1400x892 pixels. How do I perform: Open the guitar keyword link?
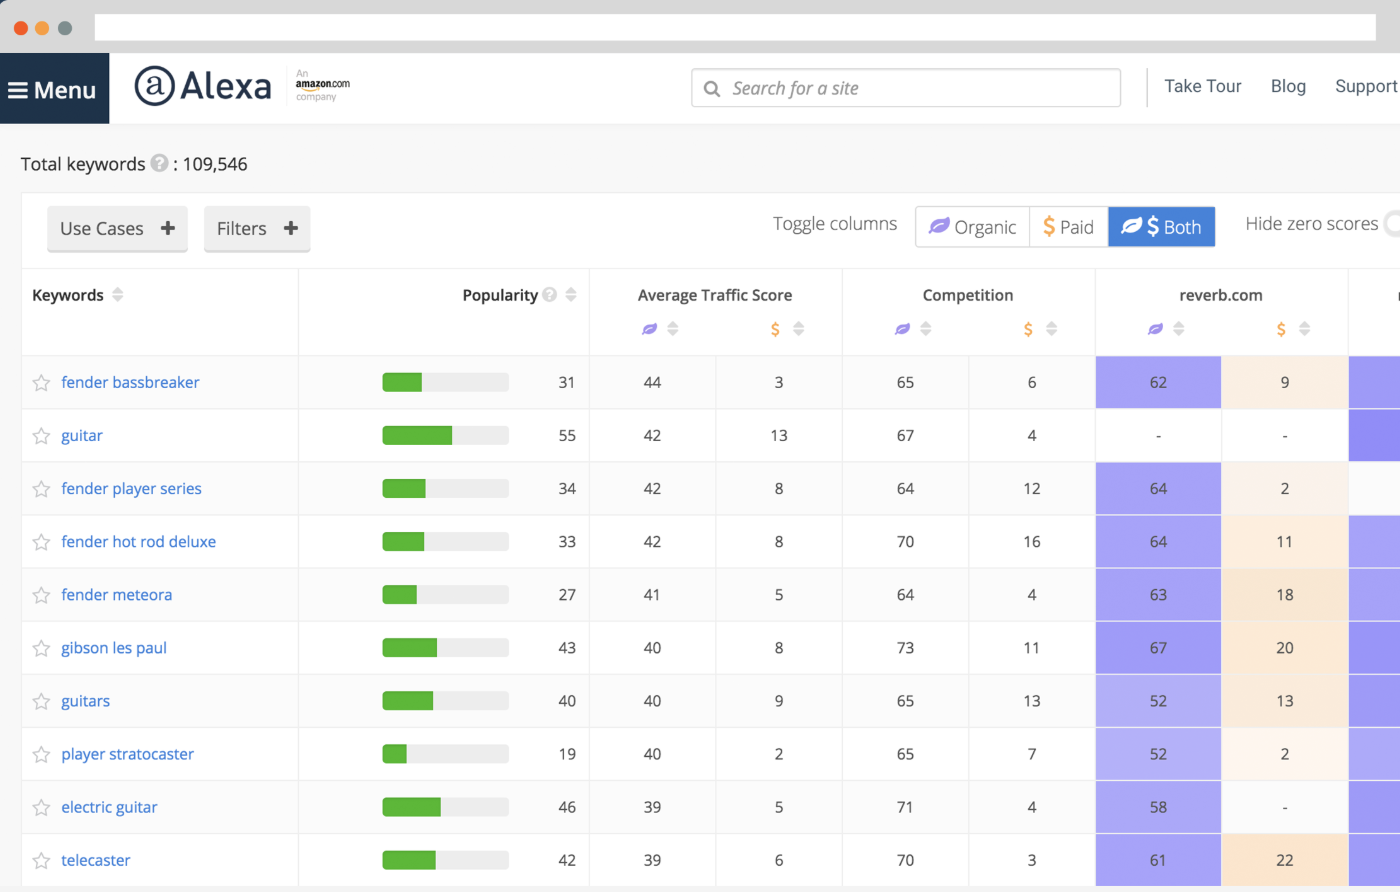[x=82, y=436]
